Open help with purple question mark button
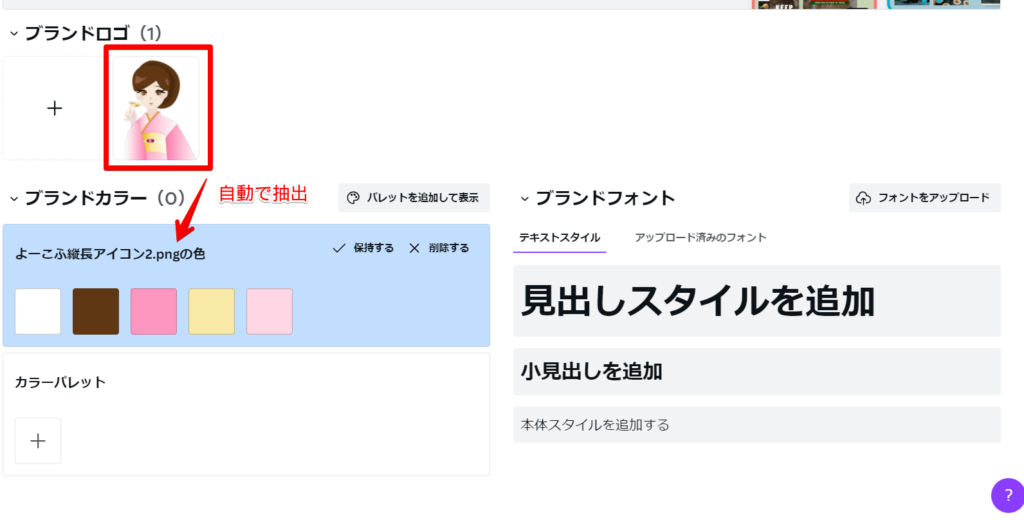 click(1008, 495)
